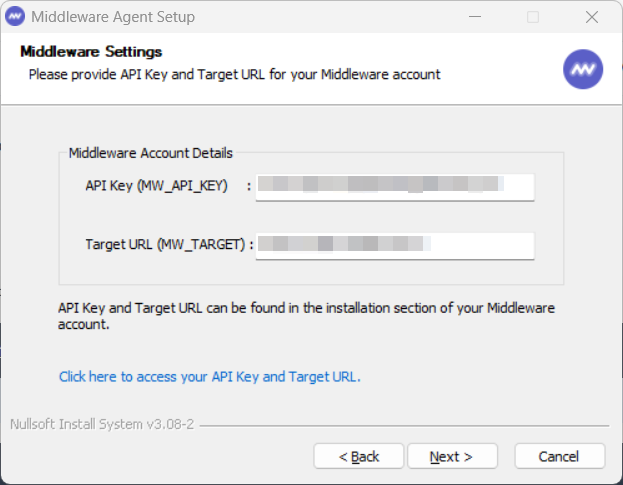The image size is (623, 485).
Task: Focus the Target URL input field
Action: pyautogui.click(x=394, y=245)
